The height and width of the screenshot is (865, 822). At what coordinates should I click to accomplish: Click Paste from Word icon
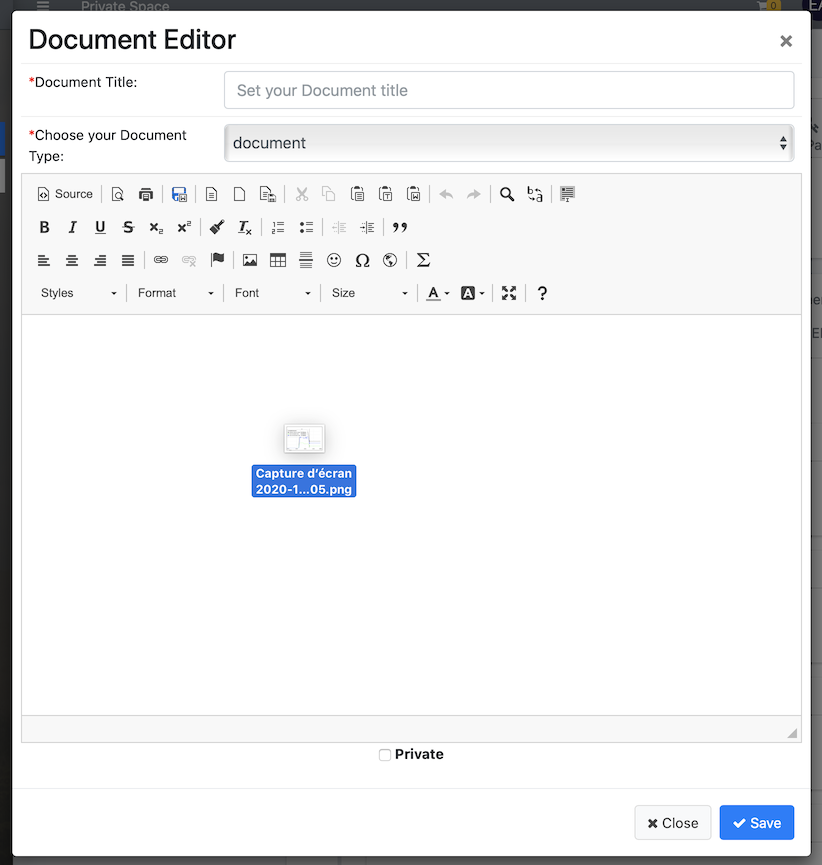tap(413, 194)
